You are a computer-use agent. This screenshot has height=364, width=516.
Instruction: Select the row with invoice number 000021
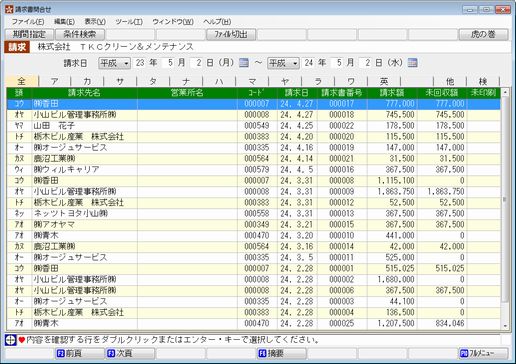[x=253, y=159]
